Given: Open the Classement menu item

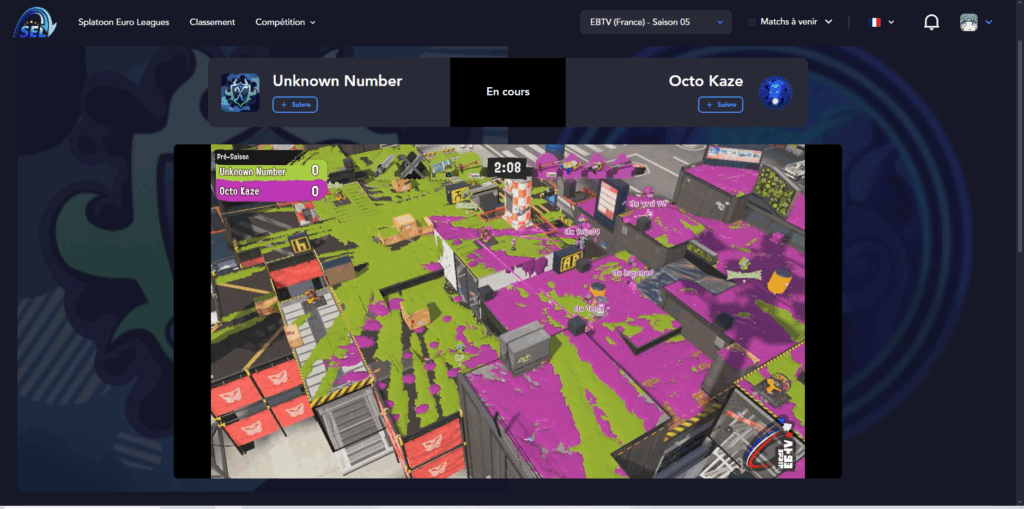Looking at the screenshot, I should 212,22.
